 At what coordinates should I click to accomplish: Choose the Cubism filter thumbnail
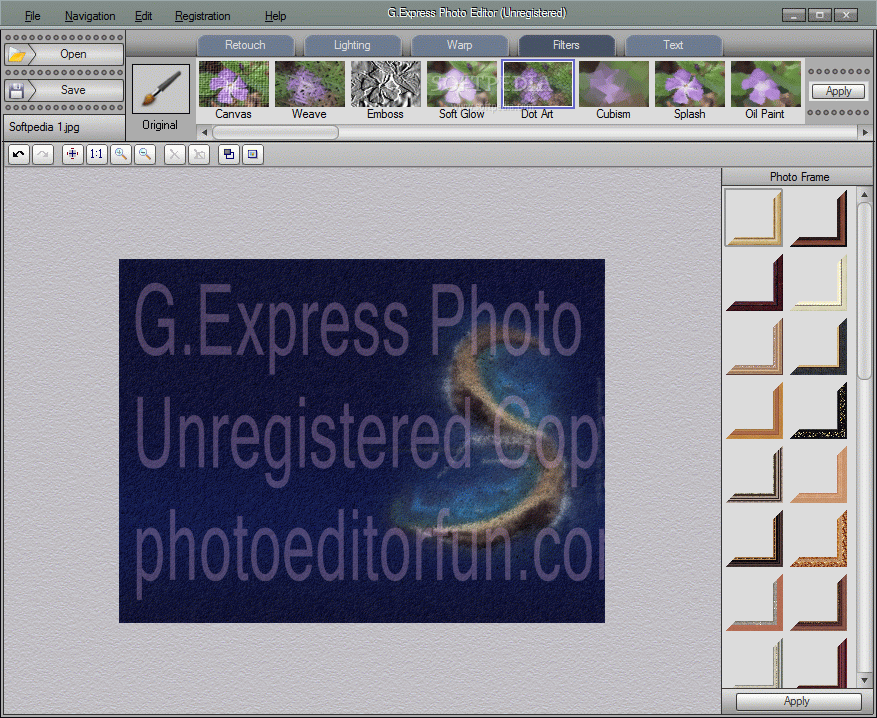[614, 84]
